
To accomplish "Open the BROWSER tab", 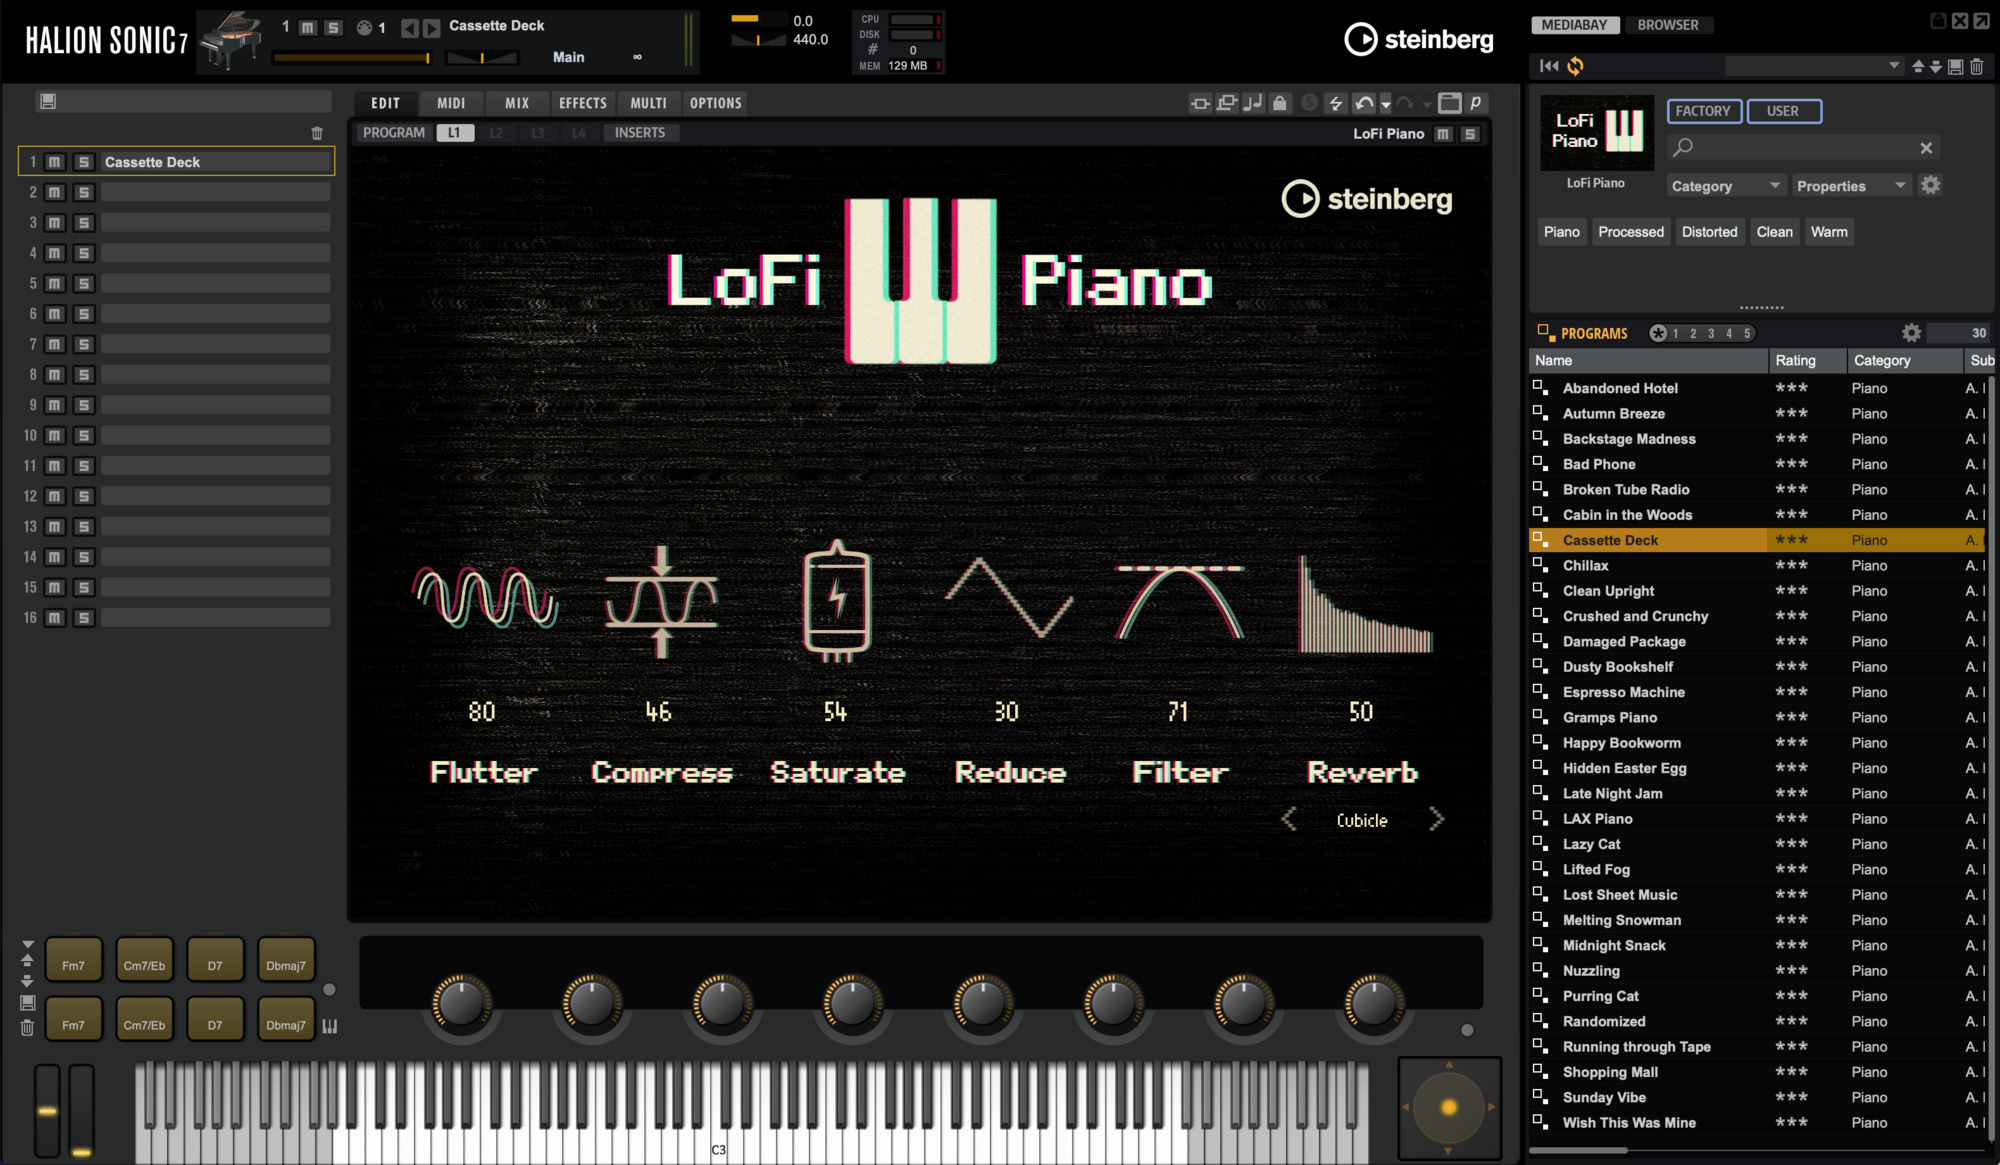I will 1669,24.
